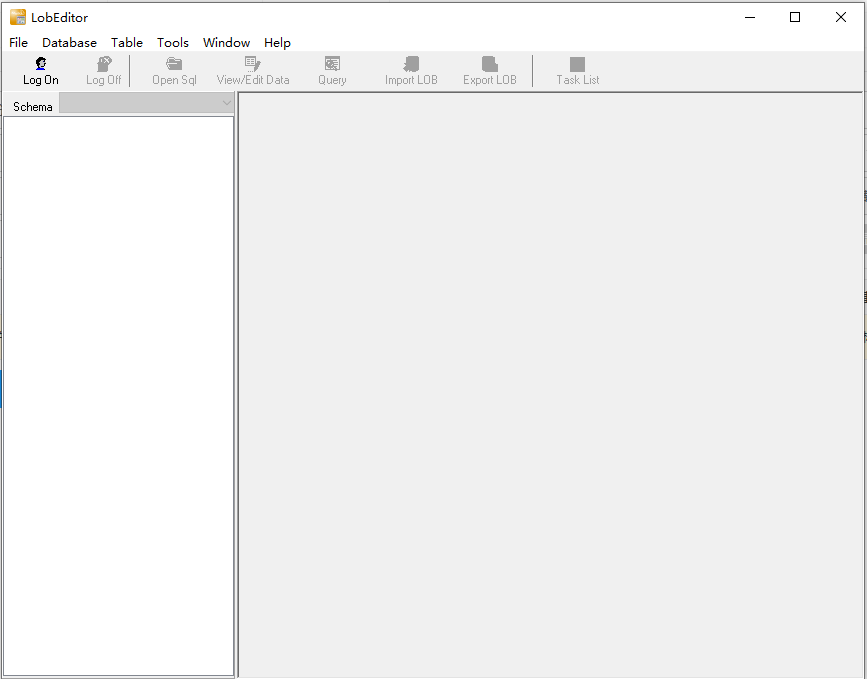Open the Query tool icon

332,64
